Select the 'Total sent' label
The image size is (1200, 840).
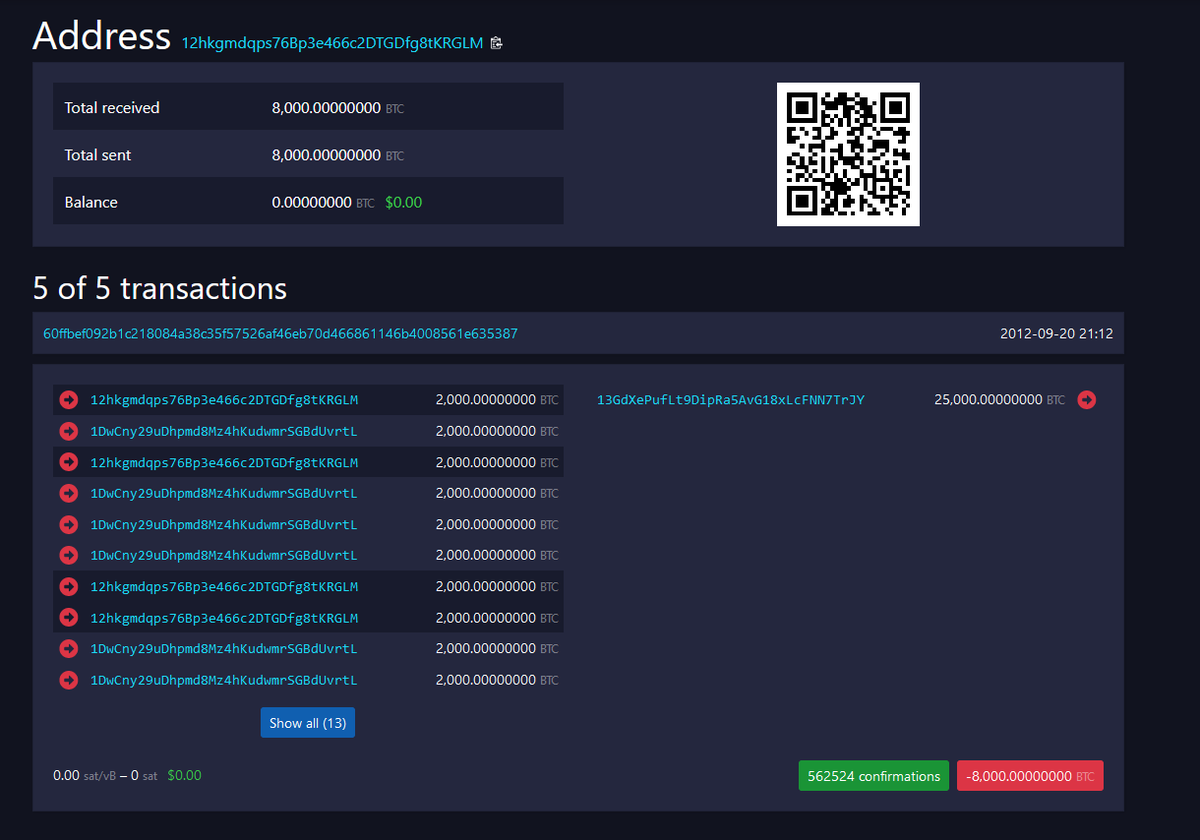click(x=98, y=155)
